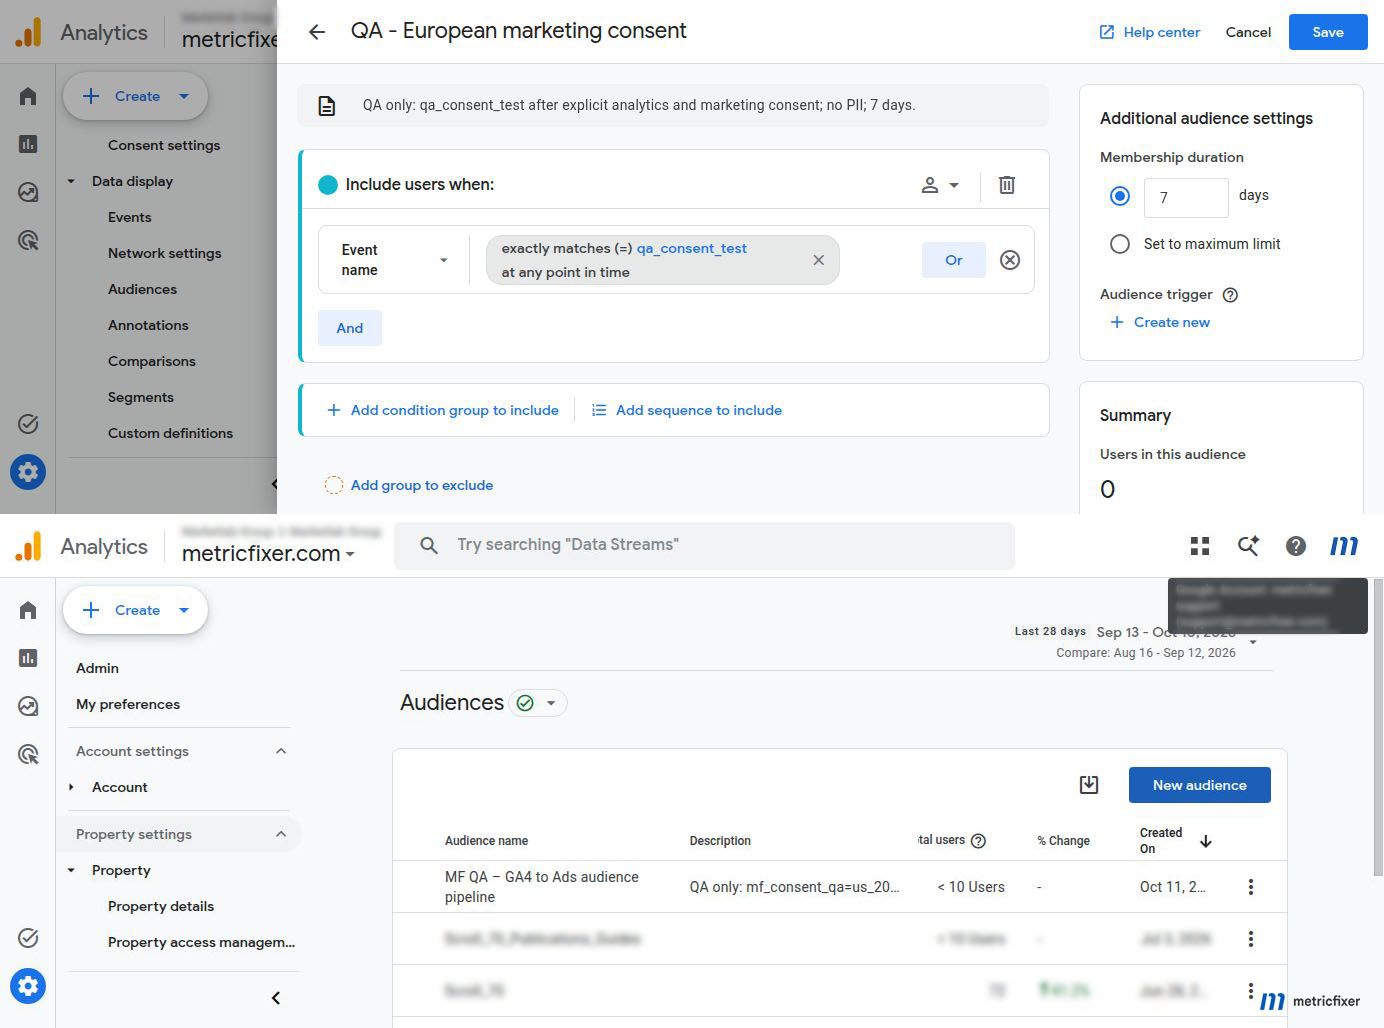The image size is (1384, 1028).
Task: Open Property details in the admin menu
Action: tap(161, 906)
